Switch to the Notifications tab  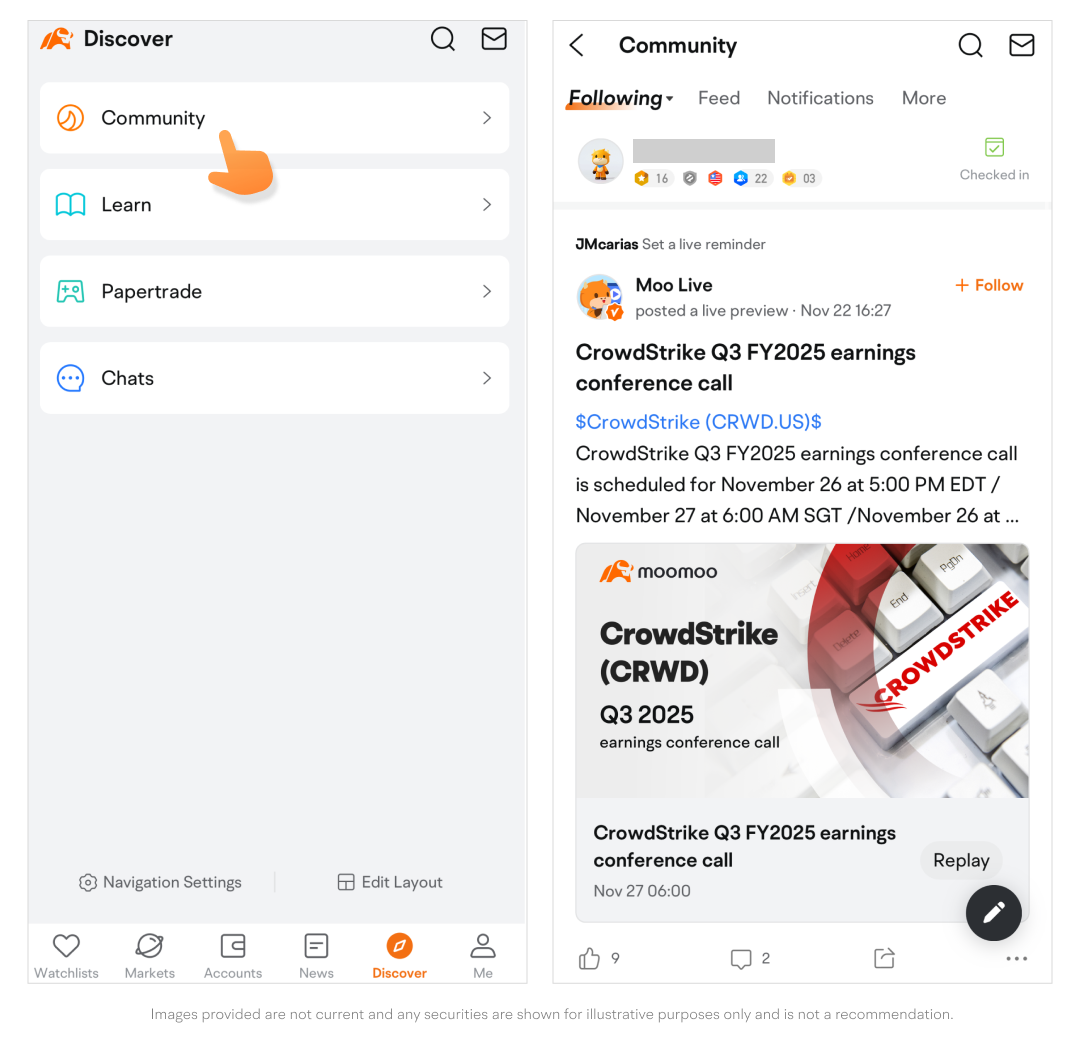tap(820, 98)
